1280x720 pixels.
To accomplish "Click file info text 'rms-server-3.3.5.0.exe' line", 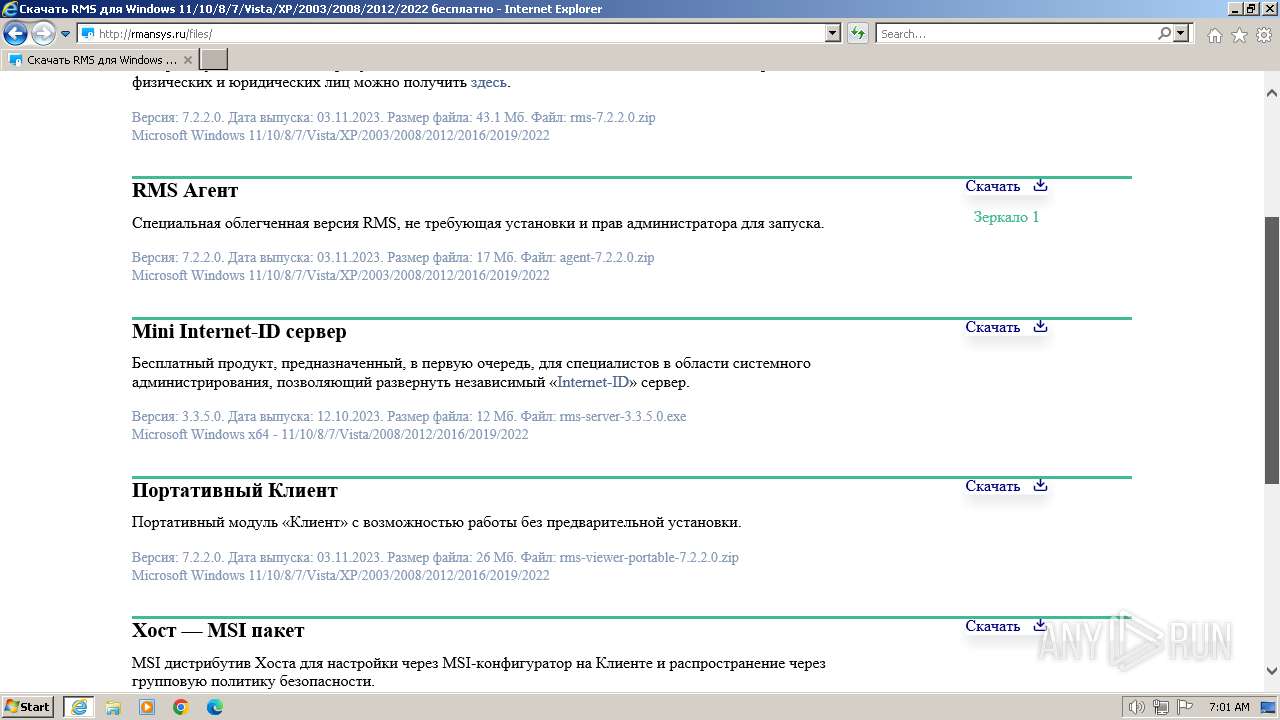I will click(x=409, y=416).
